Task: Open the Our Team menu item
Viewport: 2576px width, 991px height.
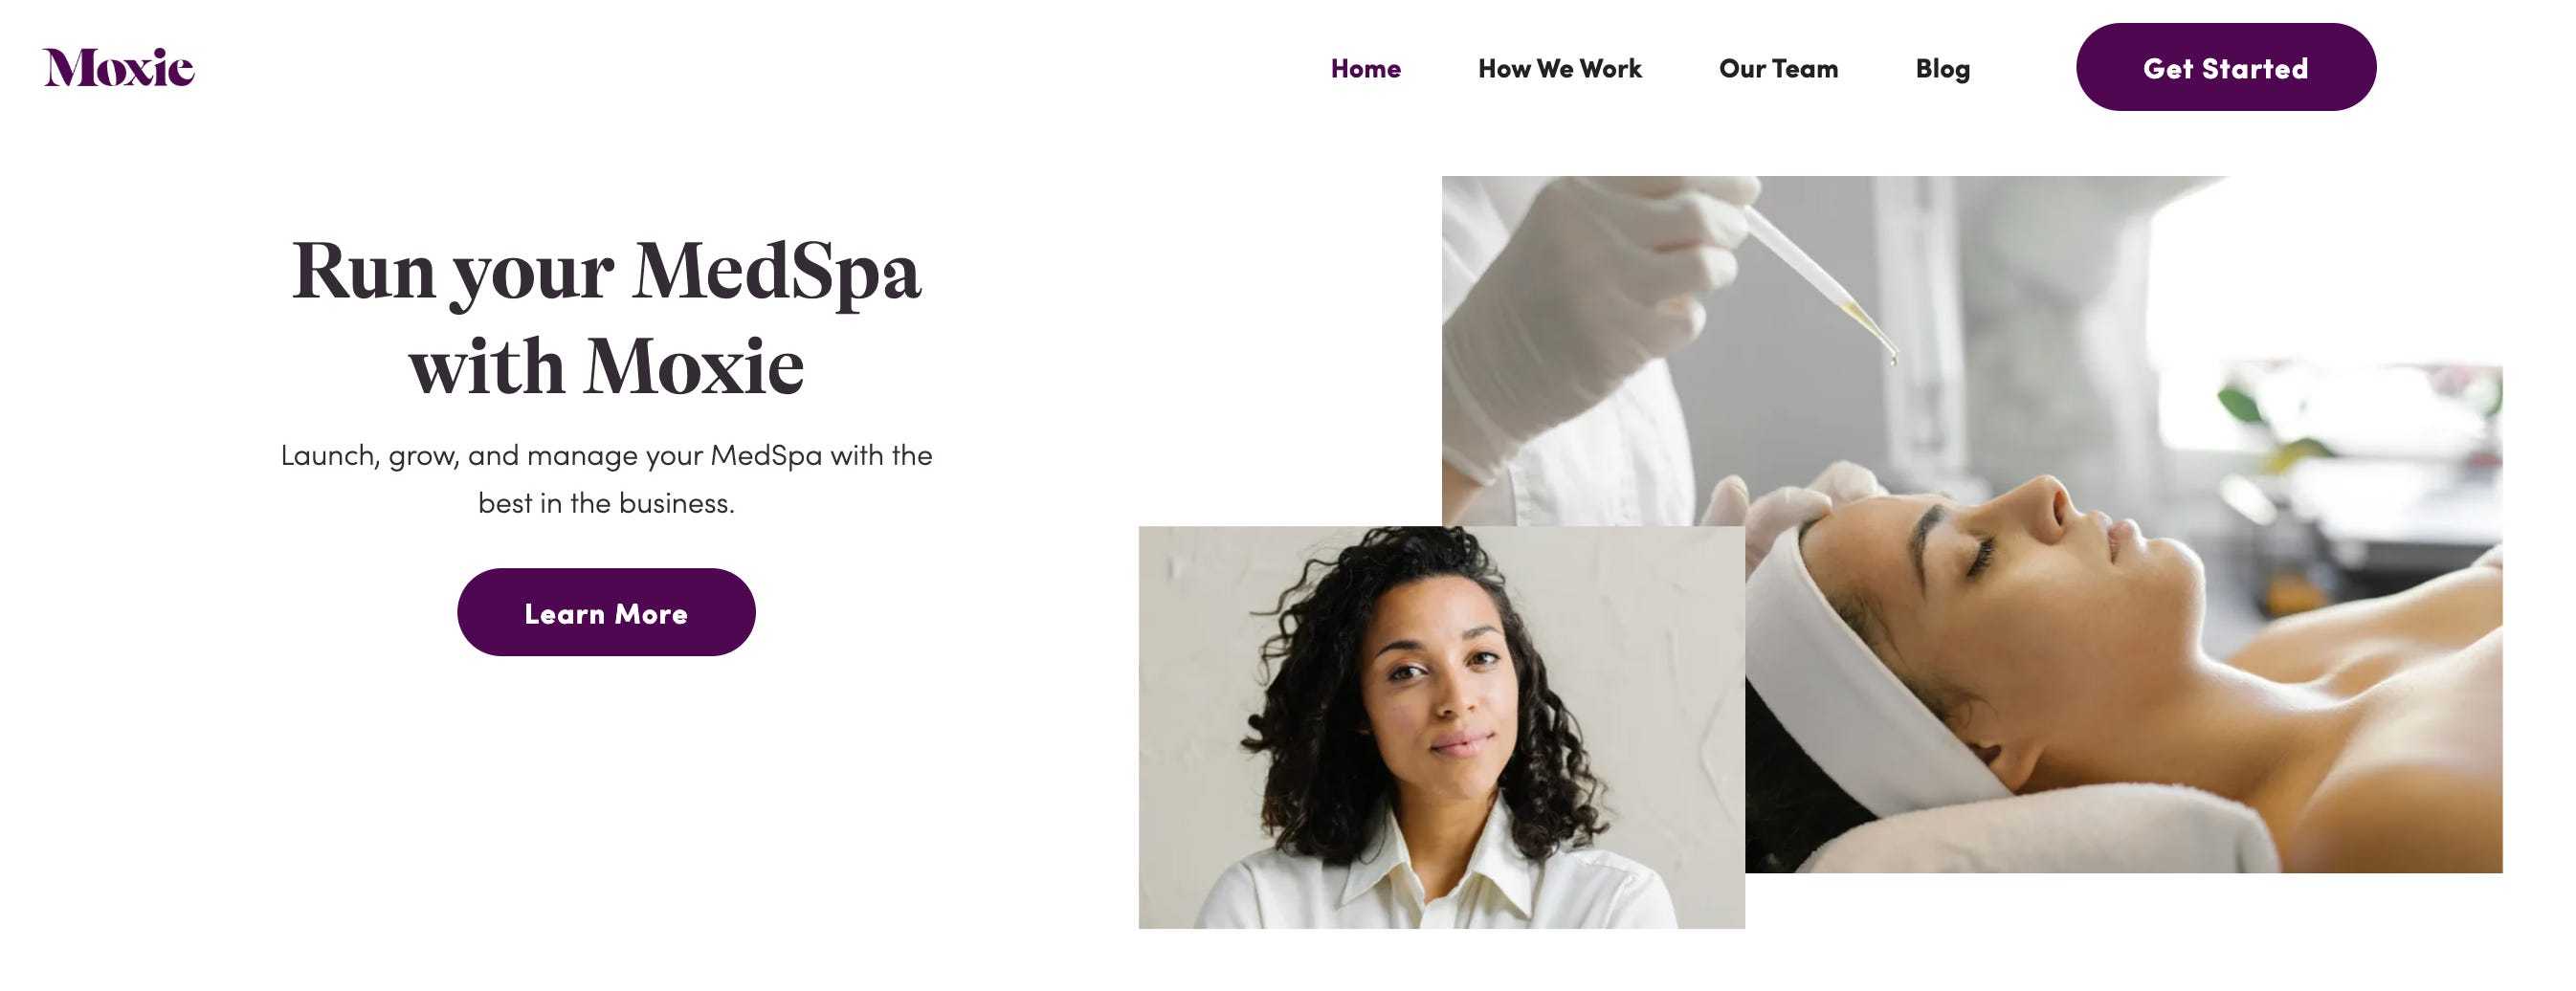Action: click(x=1778, y=68)
